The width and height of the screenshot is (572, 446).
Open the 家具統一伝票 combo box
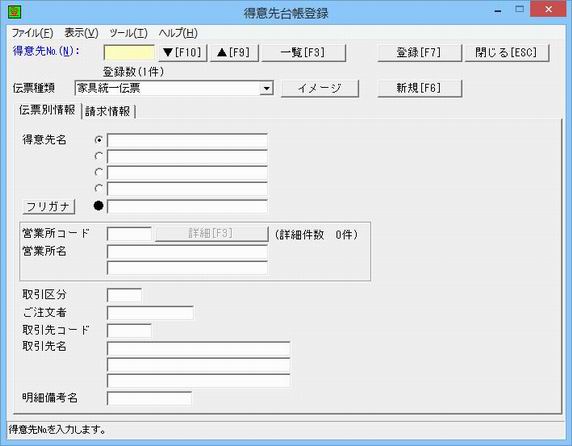pos(174,88)
